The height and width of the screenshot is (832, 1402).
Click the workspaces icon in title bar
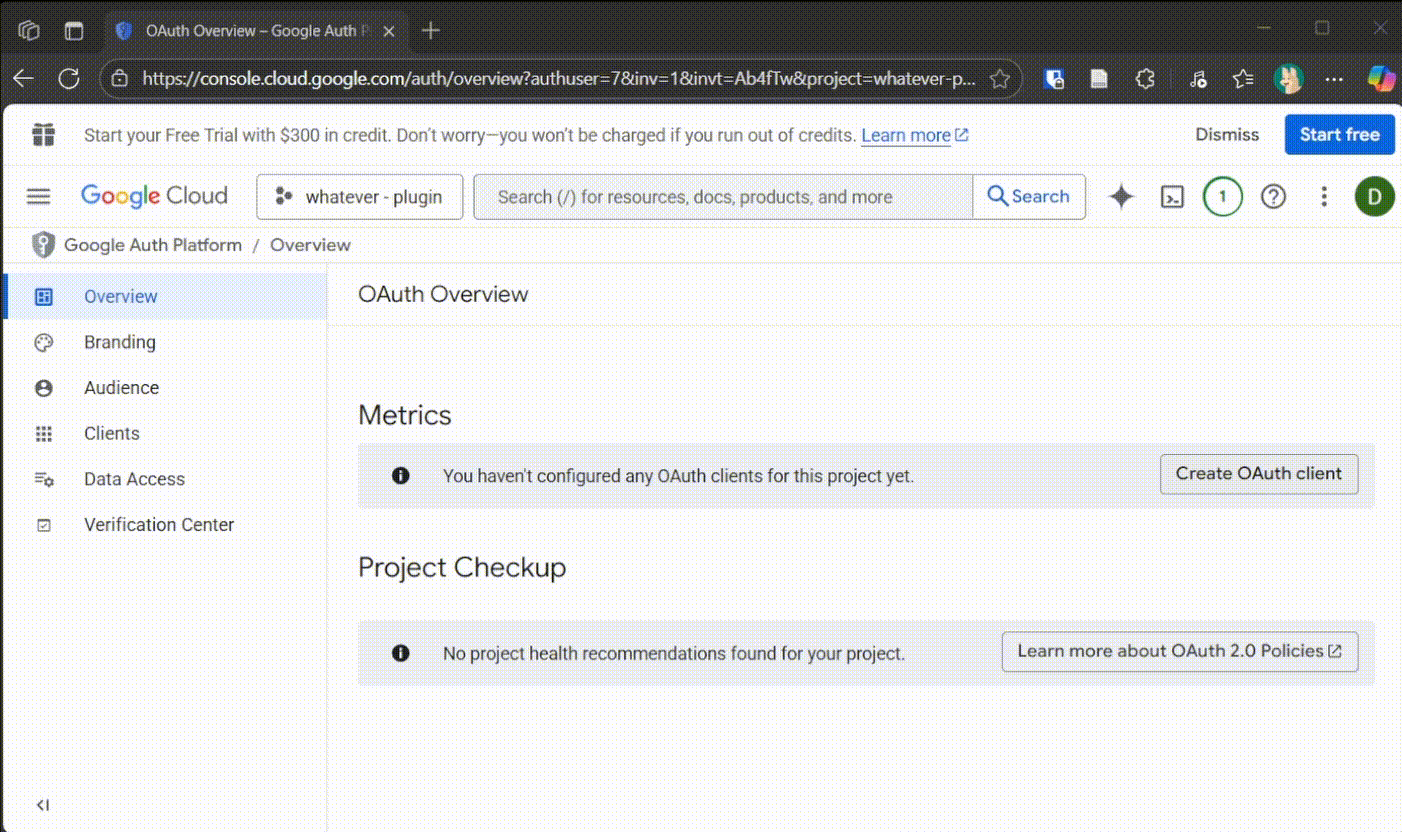click(29, 31)
